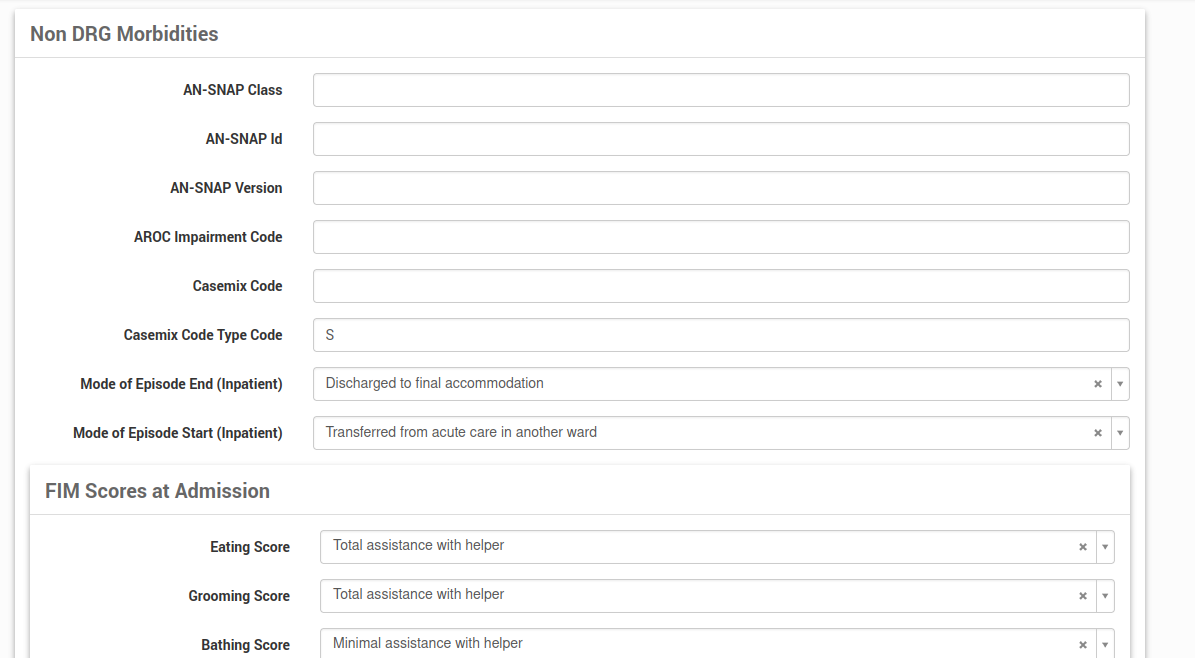Clear the Eating Score selection

[1082, 547]
